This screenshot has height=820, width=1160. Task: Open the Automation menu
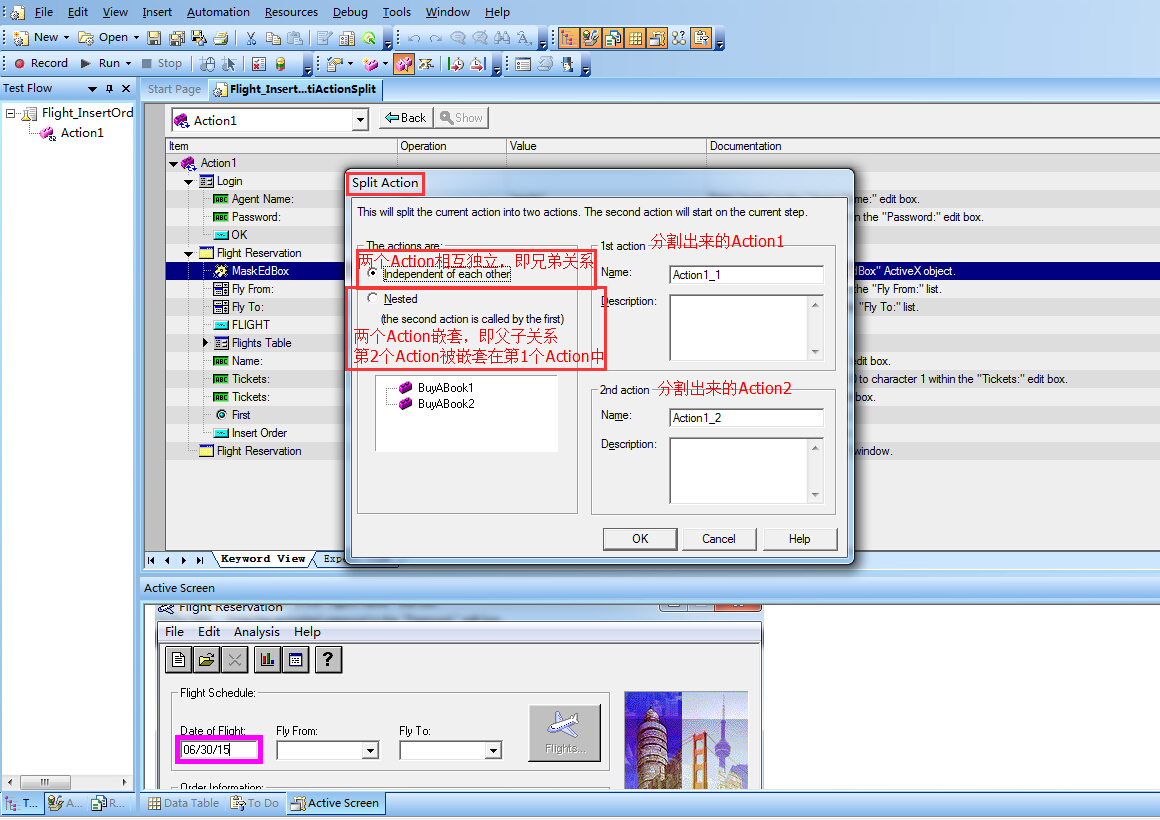point(218,12)
